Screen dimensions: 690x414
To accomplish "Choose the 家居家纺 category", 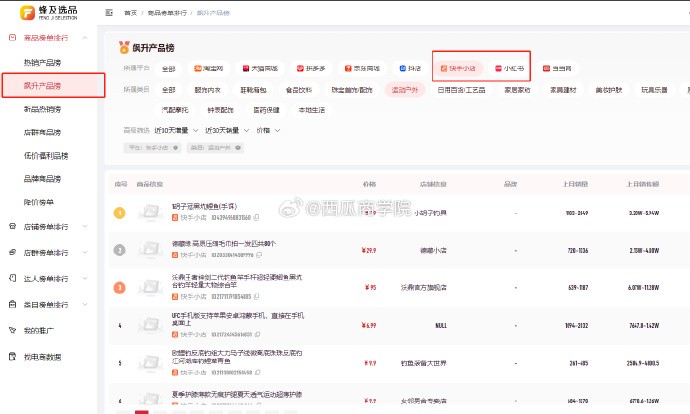I will pos(517,90).
